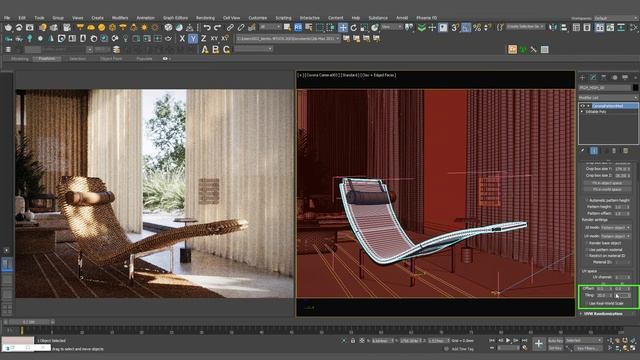Open the Graph Editors menu
Image resolution: width=640 pixels, height=360 pixels.
176,18
